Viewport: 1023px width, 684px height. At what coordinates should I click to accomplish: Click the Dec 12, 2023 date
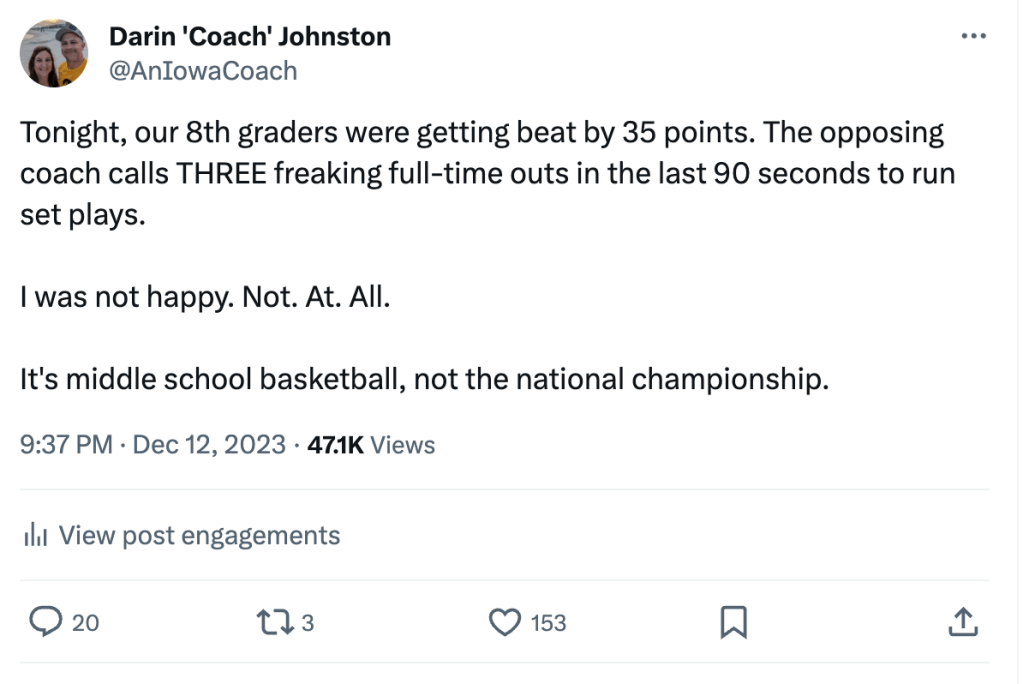click(x=208, y=444)
